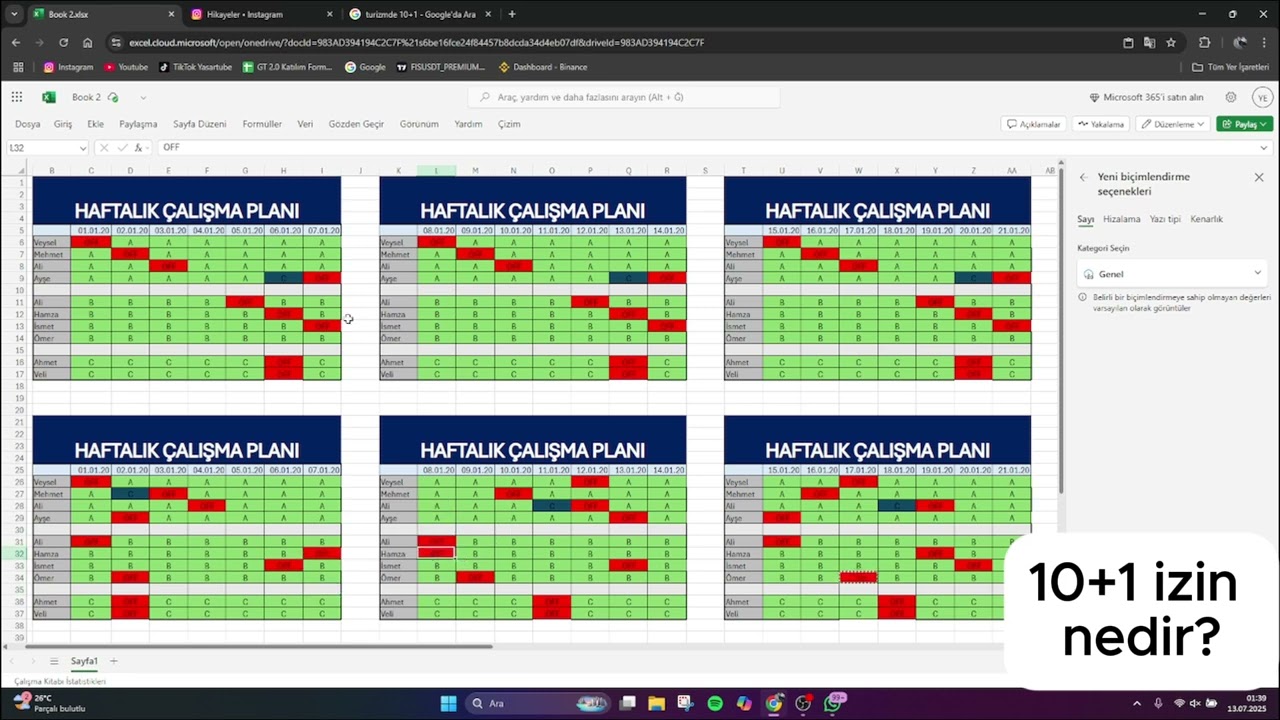
Task: Open the green Paylaş dropdown button
Action: pos(1244,124)
